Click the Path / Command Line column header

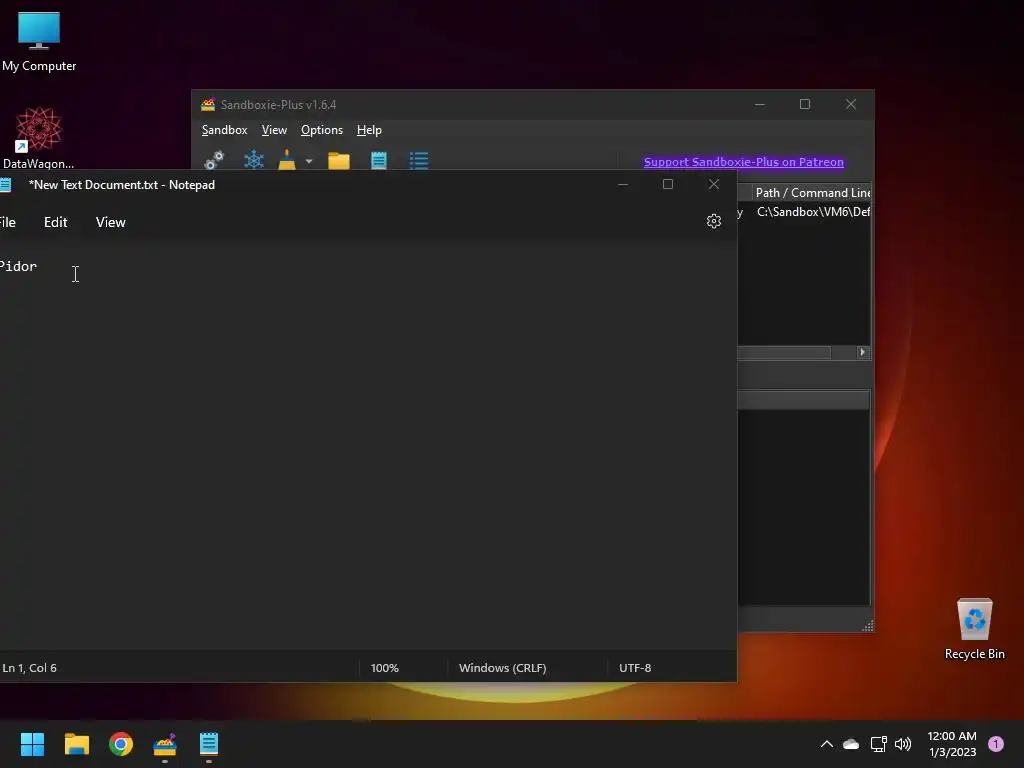(x=812, y=193)
